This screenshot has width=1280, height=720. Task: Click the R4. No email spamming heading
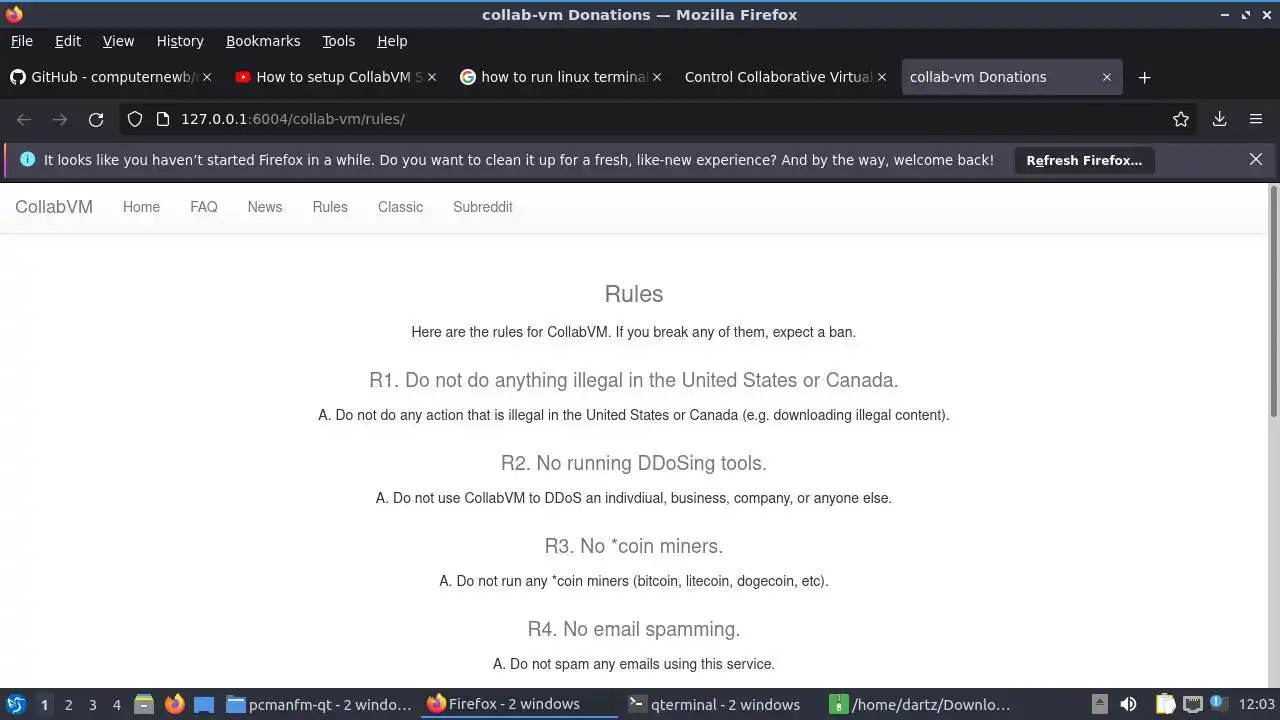pyautogui.click(x=634, y=629)
